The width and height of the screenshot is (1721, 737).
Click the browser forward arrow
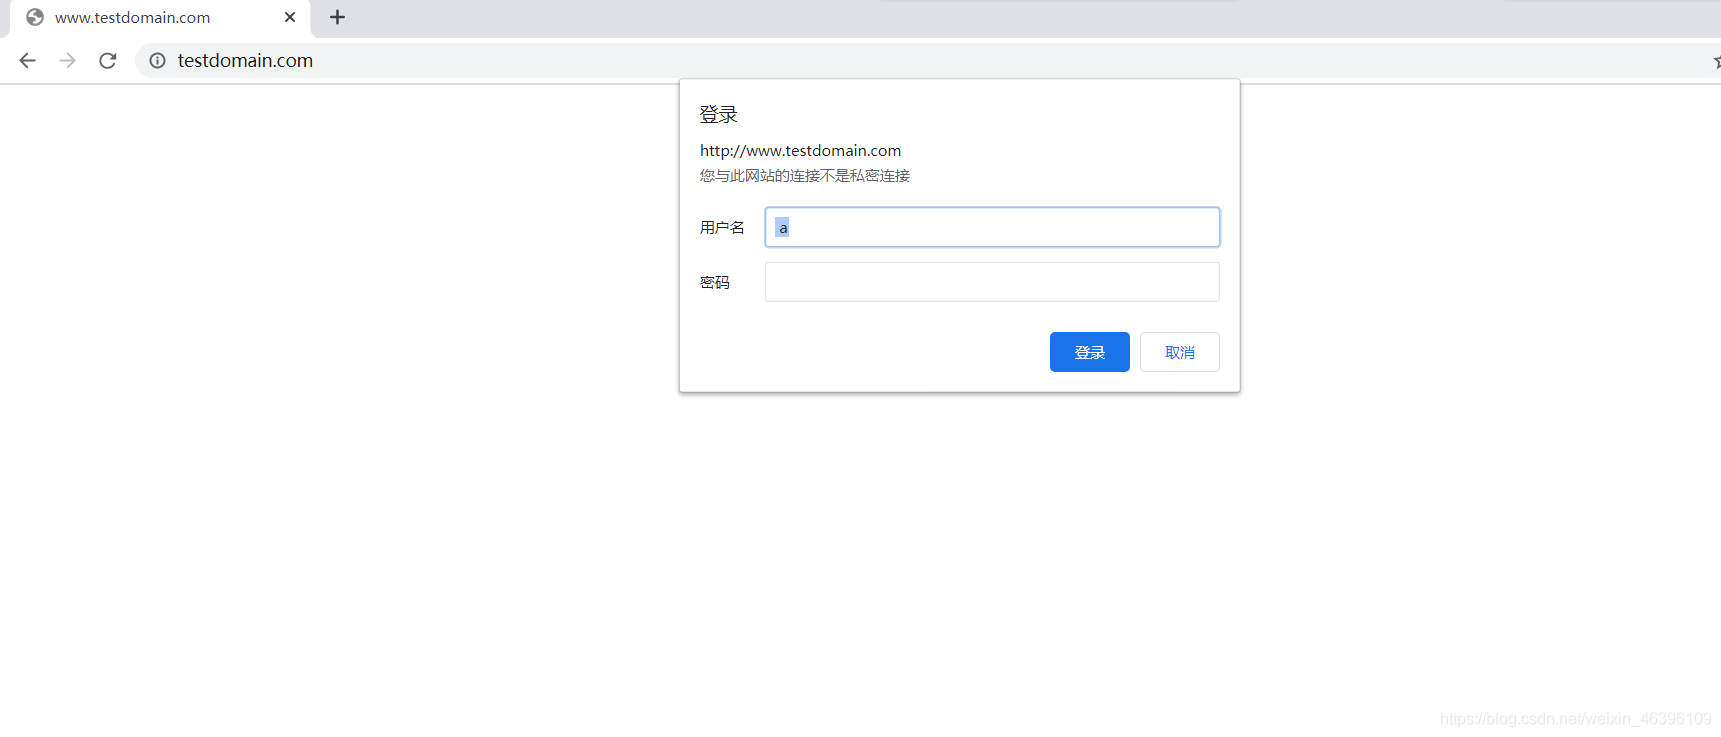coord(68,60)
